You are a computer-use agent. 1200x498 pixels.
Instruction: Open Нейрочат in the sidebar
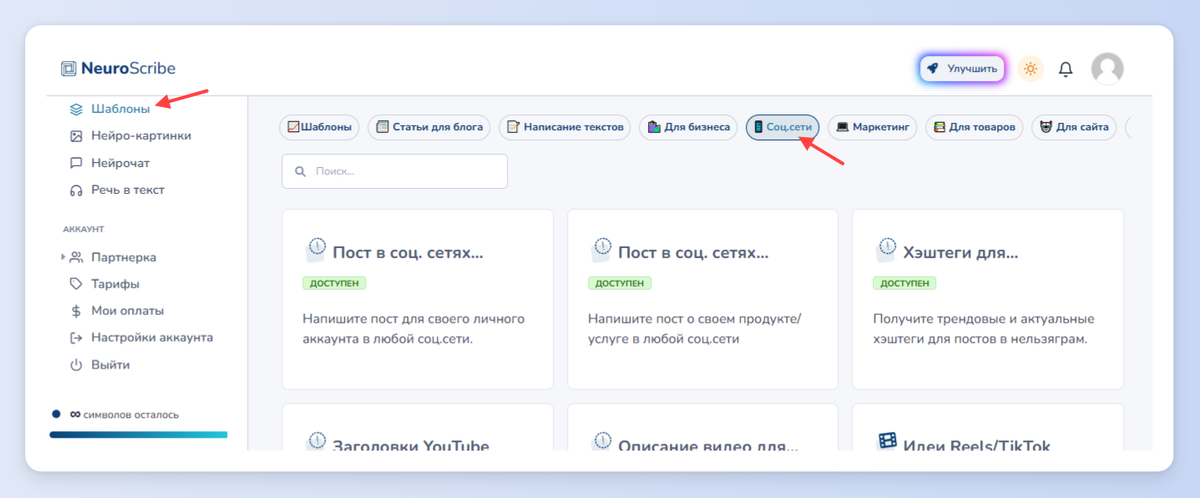[120, 162]
